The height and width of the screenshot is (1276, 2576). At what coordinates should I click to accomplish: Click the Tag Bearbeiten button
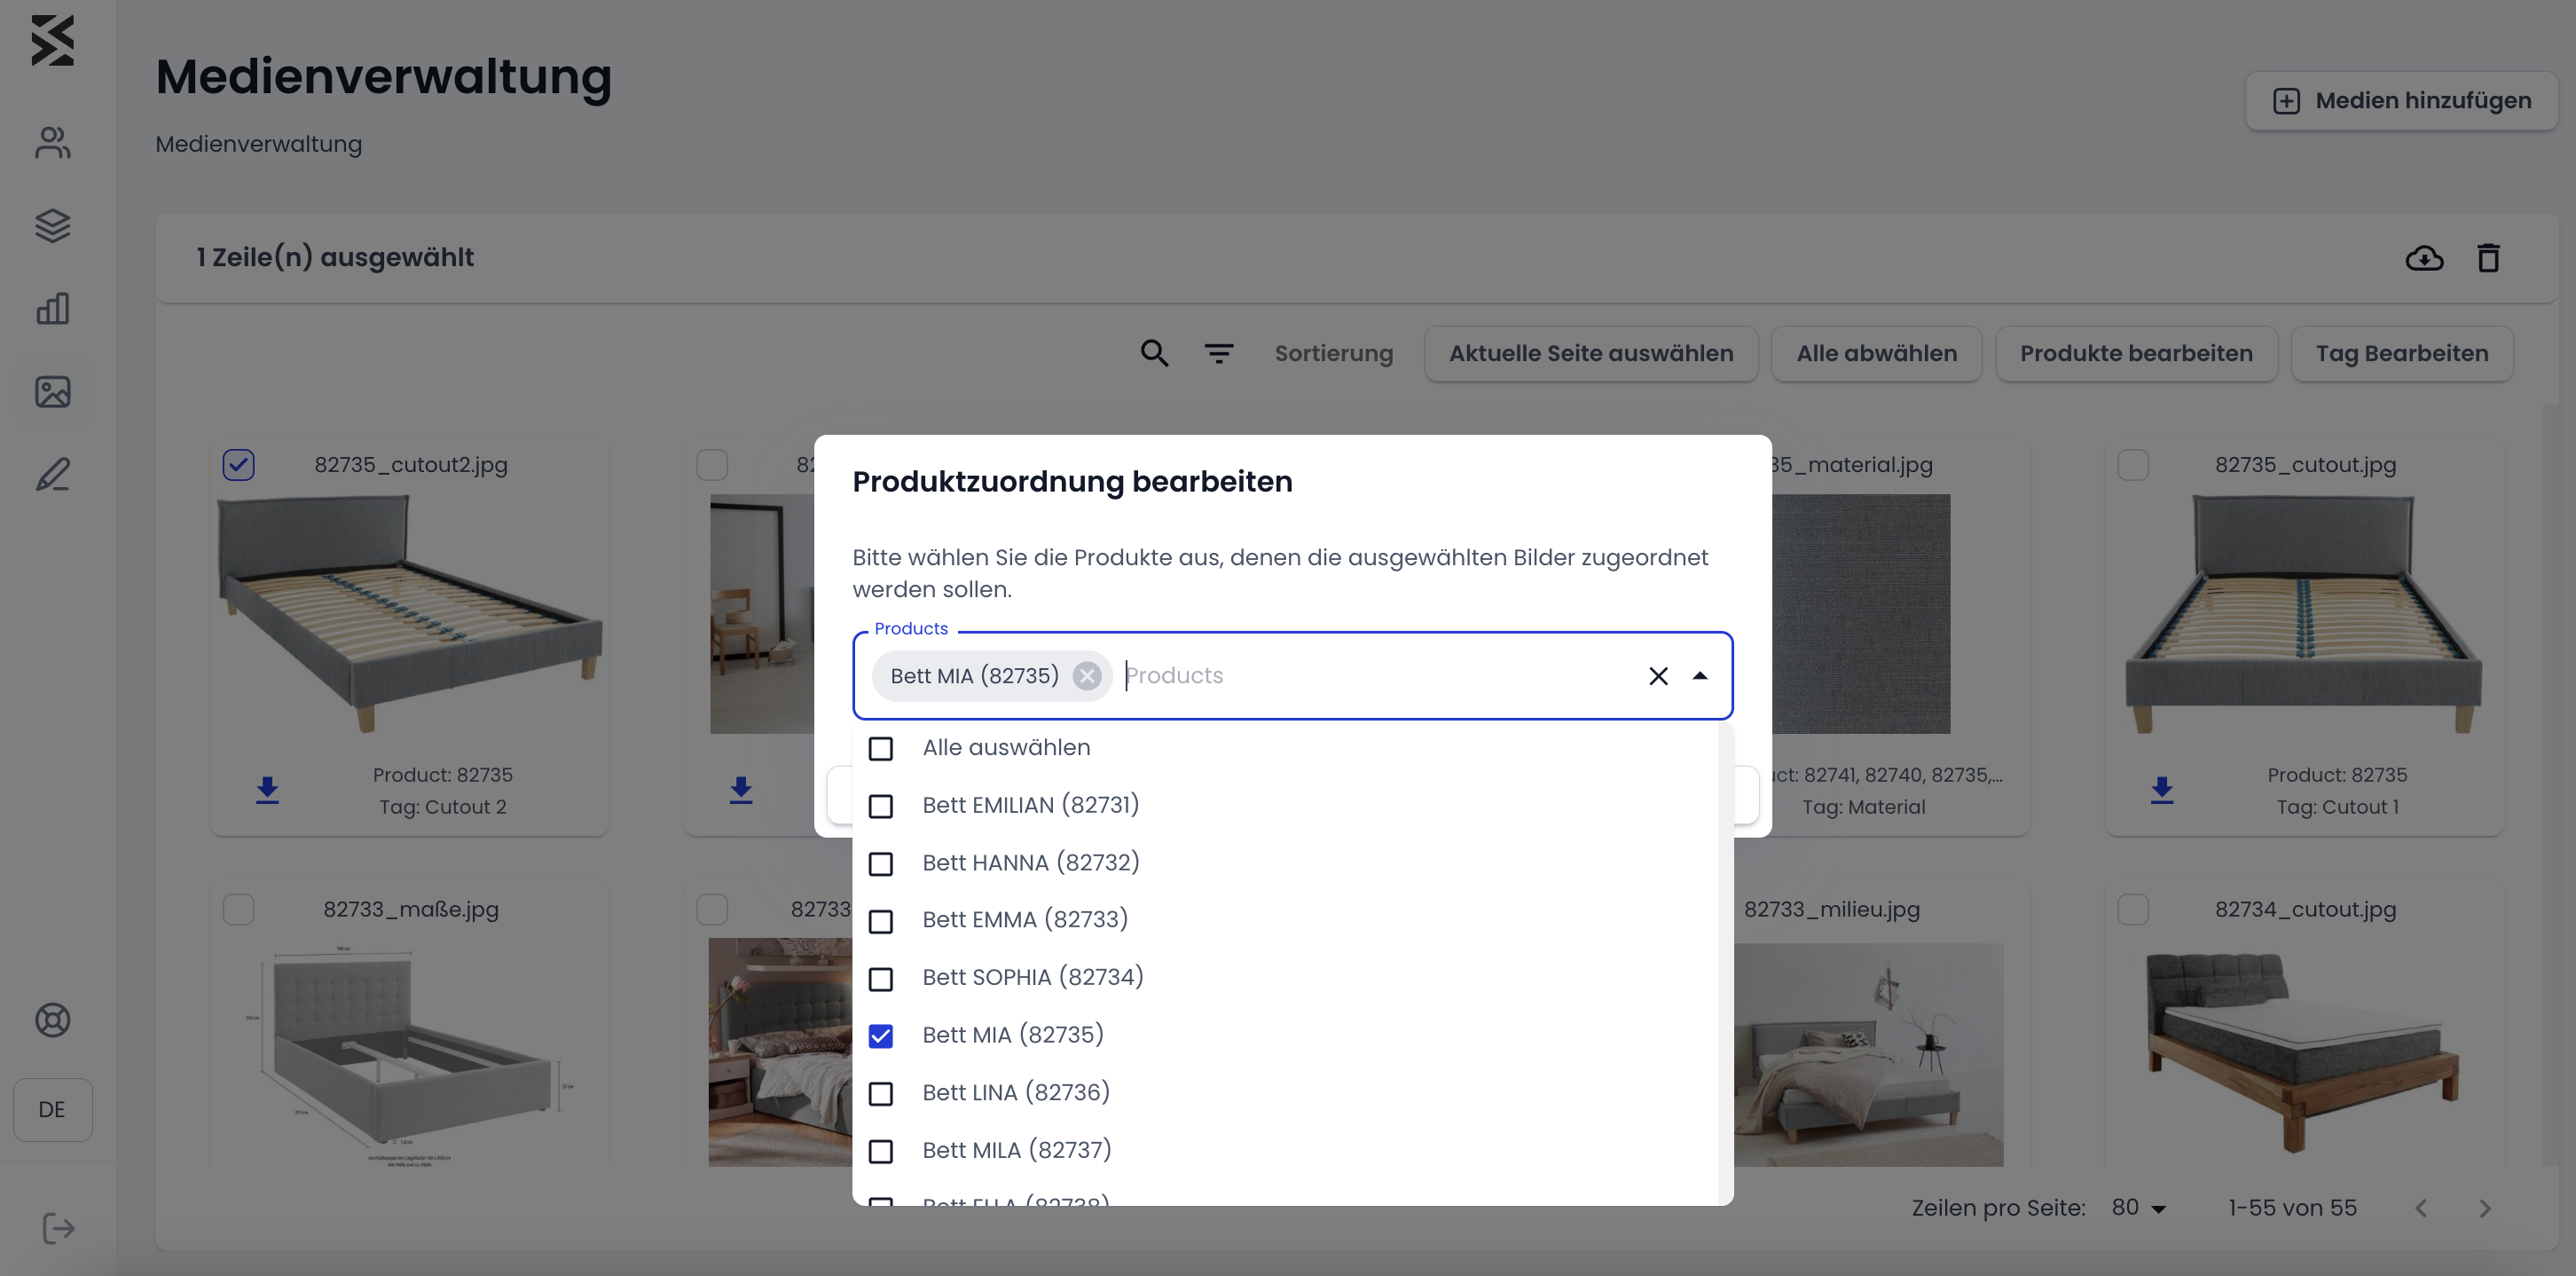2402,353
